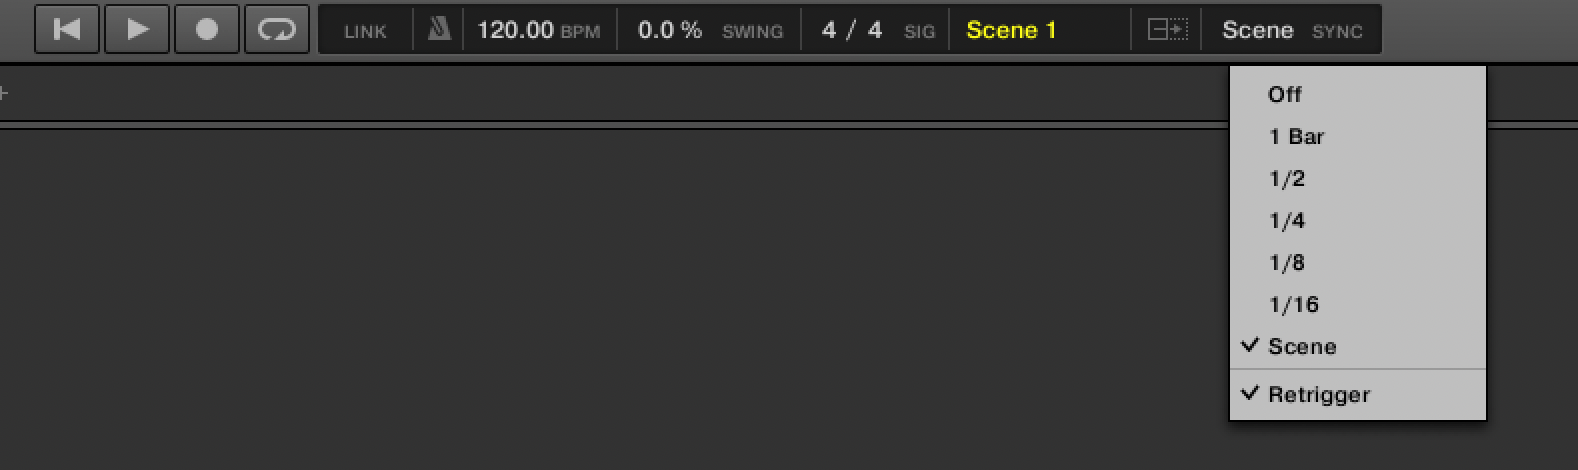Open the Scene SYNC dropdown
1578x470 pixels.
(x=1291, y=30)
